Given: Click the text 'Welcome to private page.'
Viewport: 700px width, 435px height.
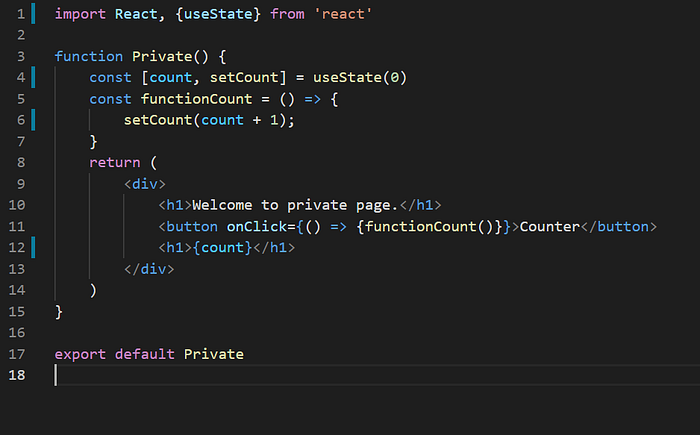Looking at the screenshot, I should (x=295, y=205).
